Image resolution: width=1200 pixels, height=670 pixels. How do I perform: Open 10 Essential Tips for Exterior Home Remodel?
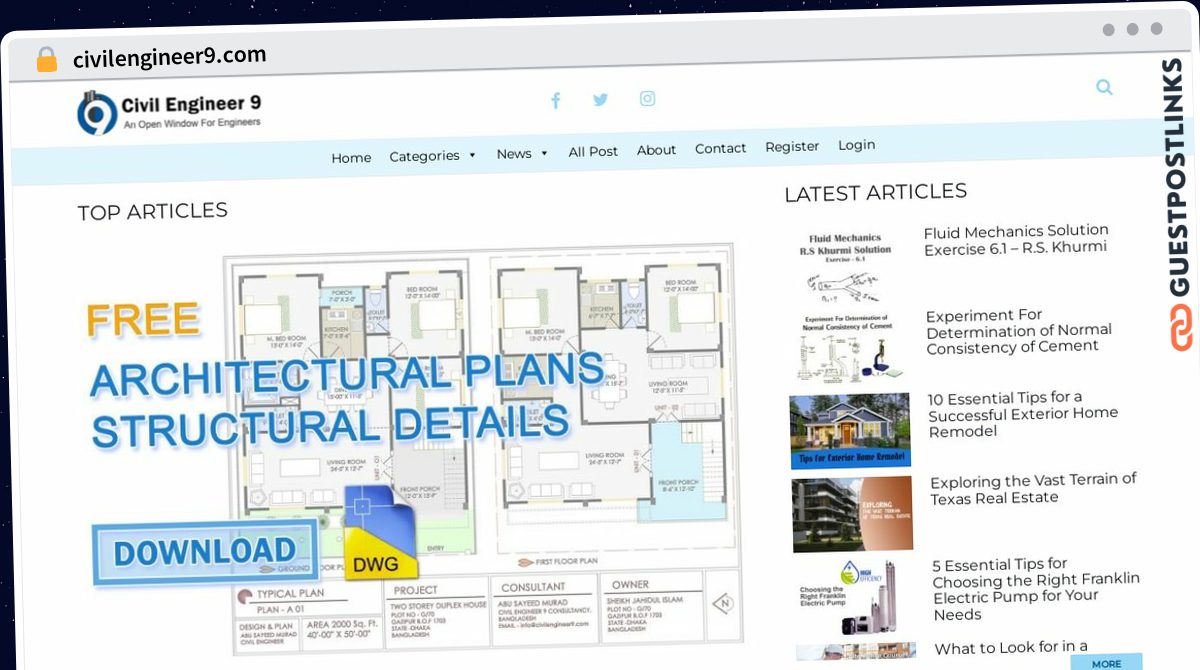coord(1023,414)
